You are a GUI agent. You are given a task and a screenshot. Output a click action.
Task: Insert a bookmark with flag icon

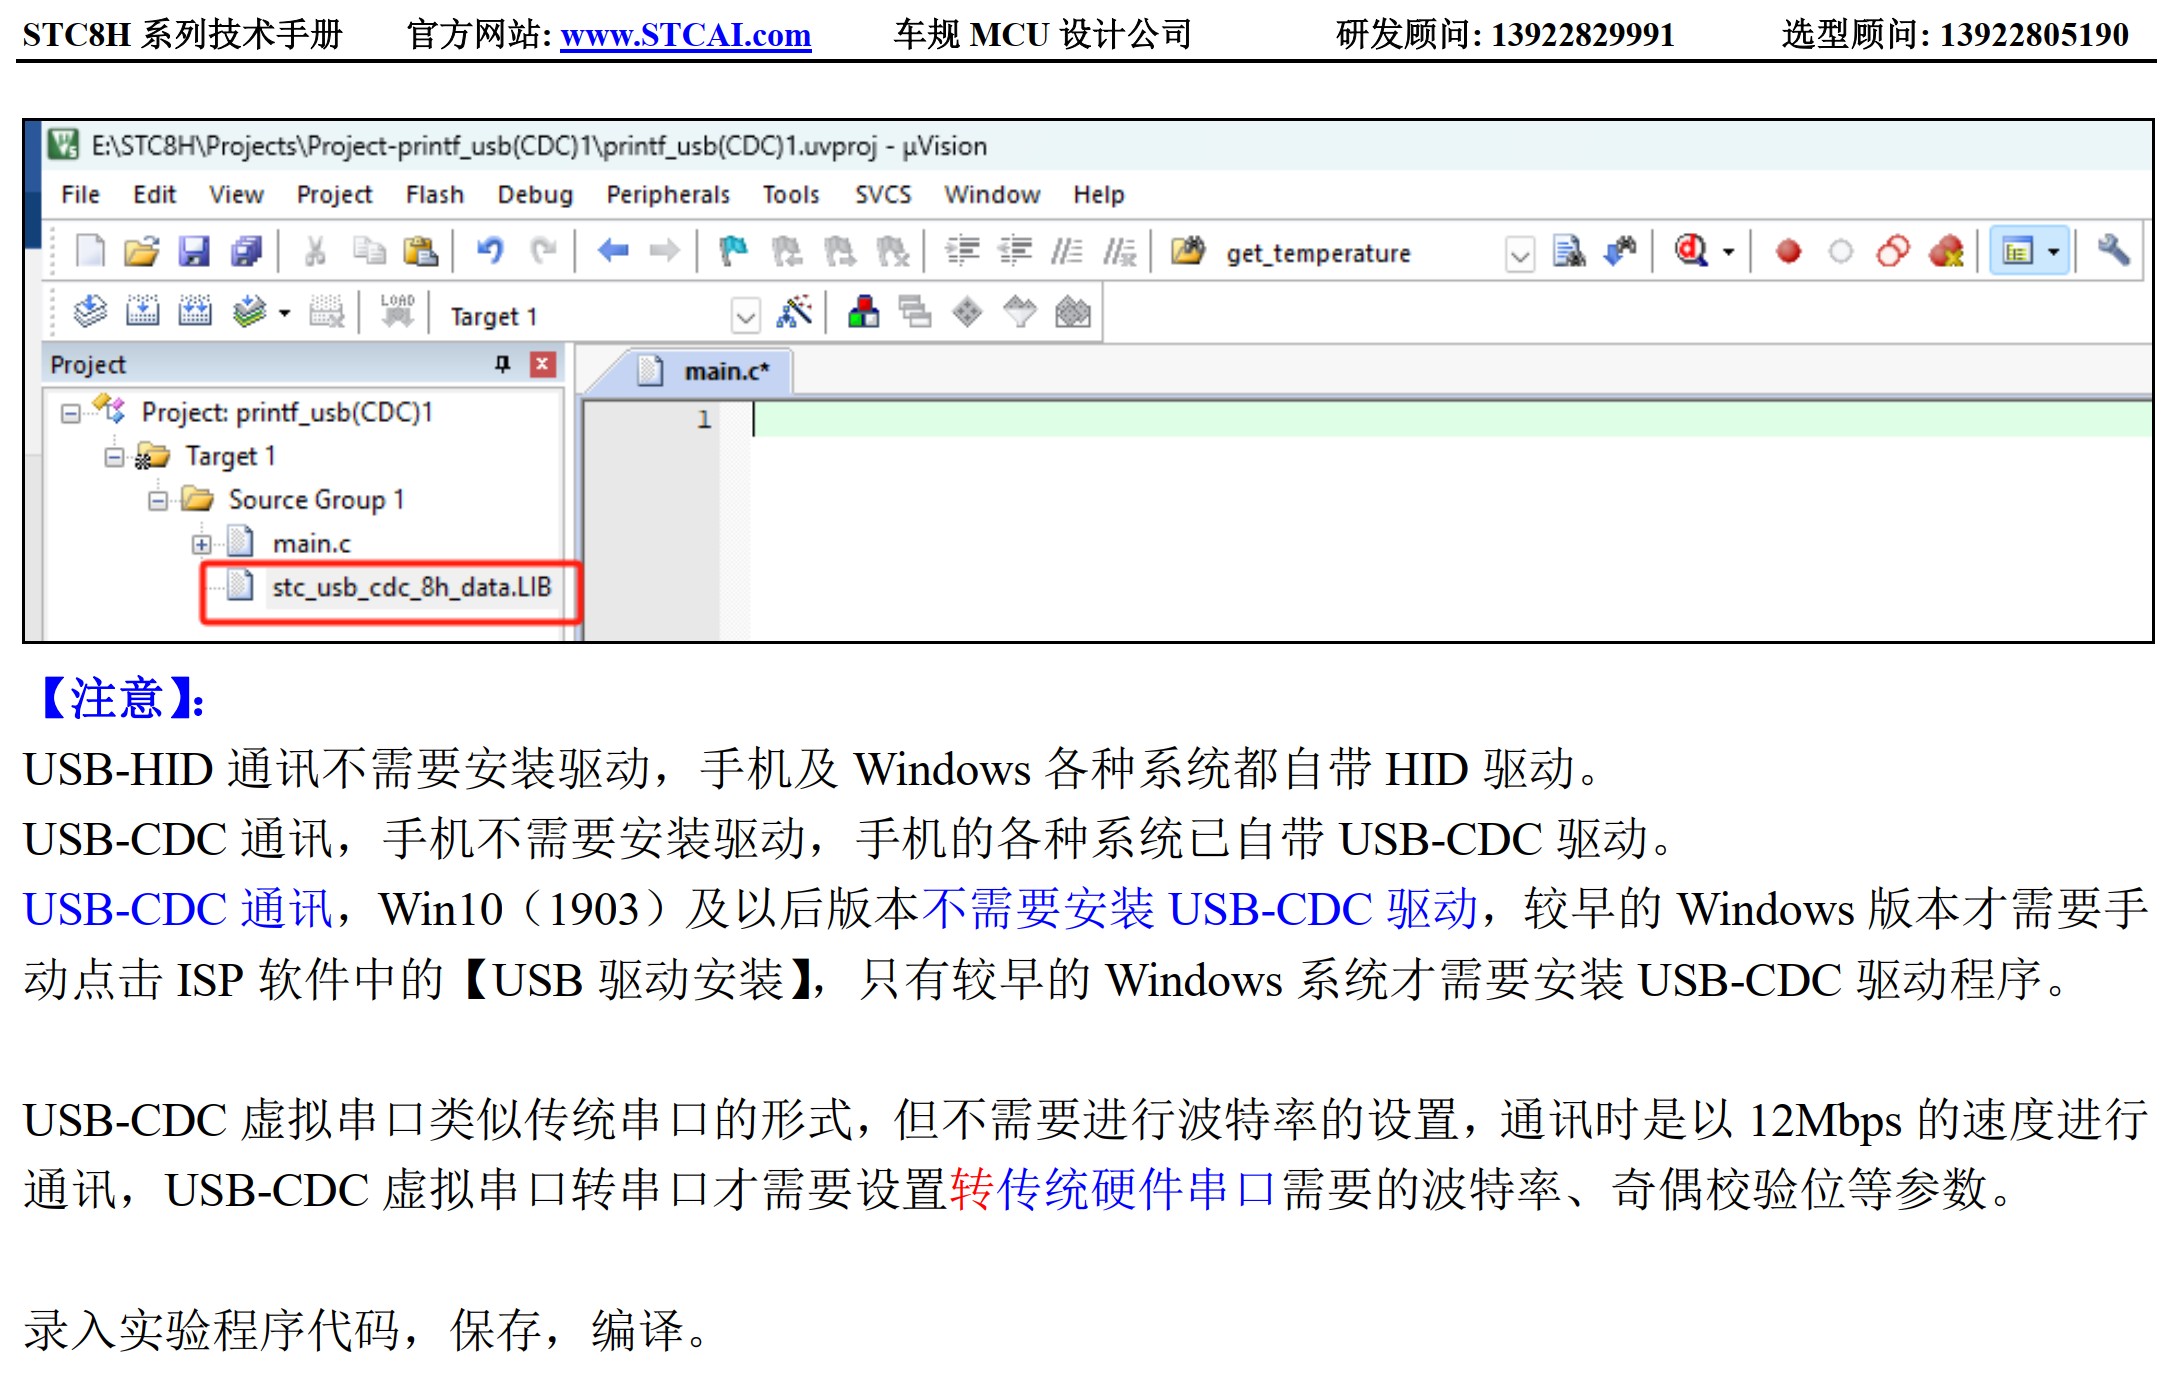pyautogui.click(x=733, y=251)
